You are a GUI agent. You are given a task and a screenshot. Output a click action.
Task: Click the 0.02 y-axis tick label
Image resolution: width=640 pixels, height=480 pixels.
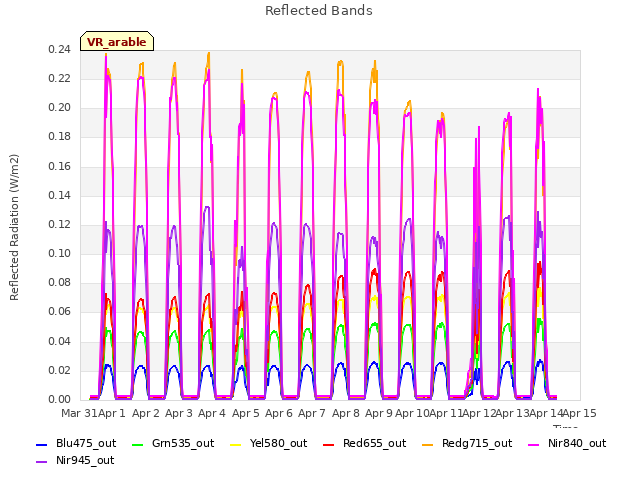pos(59,370)
